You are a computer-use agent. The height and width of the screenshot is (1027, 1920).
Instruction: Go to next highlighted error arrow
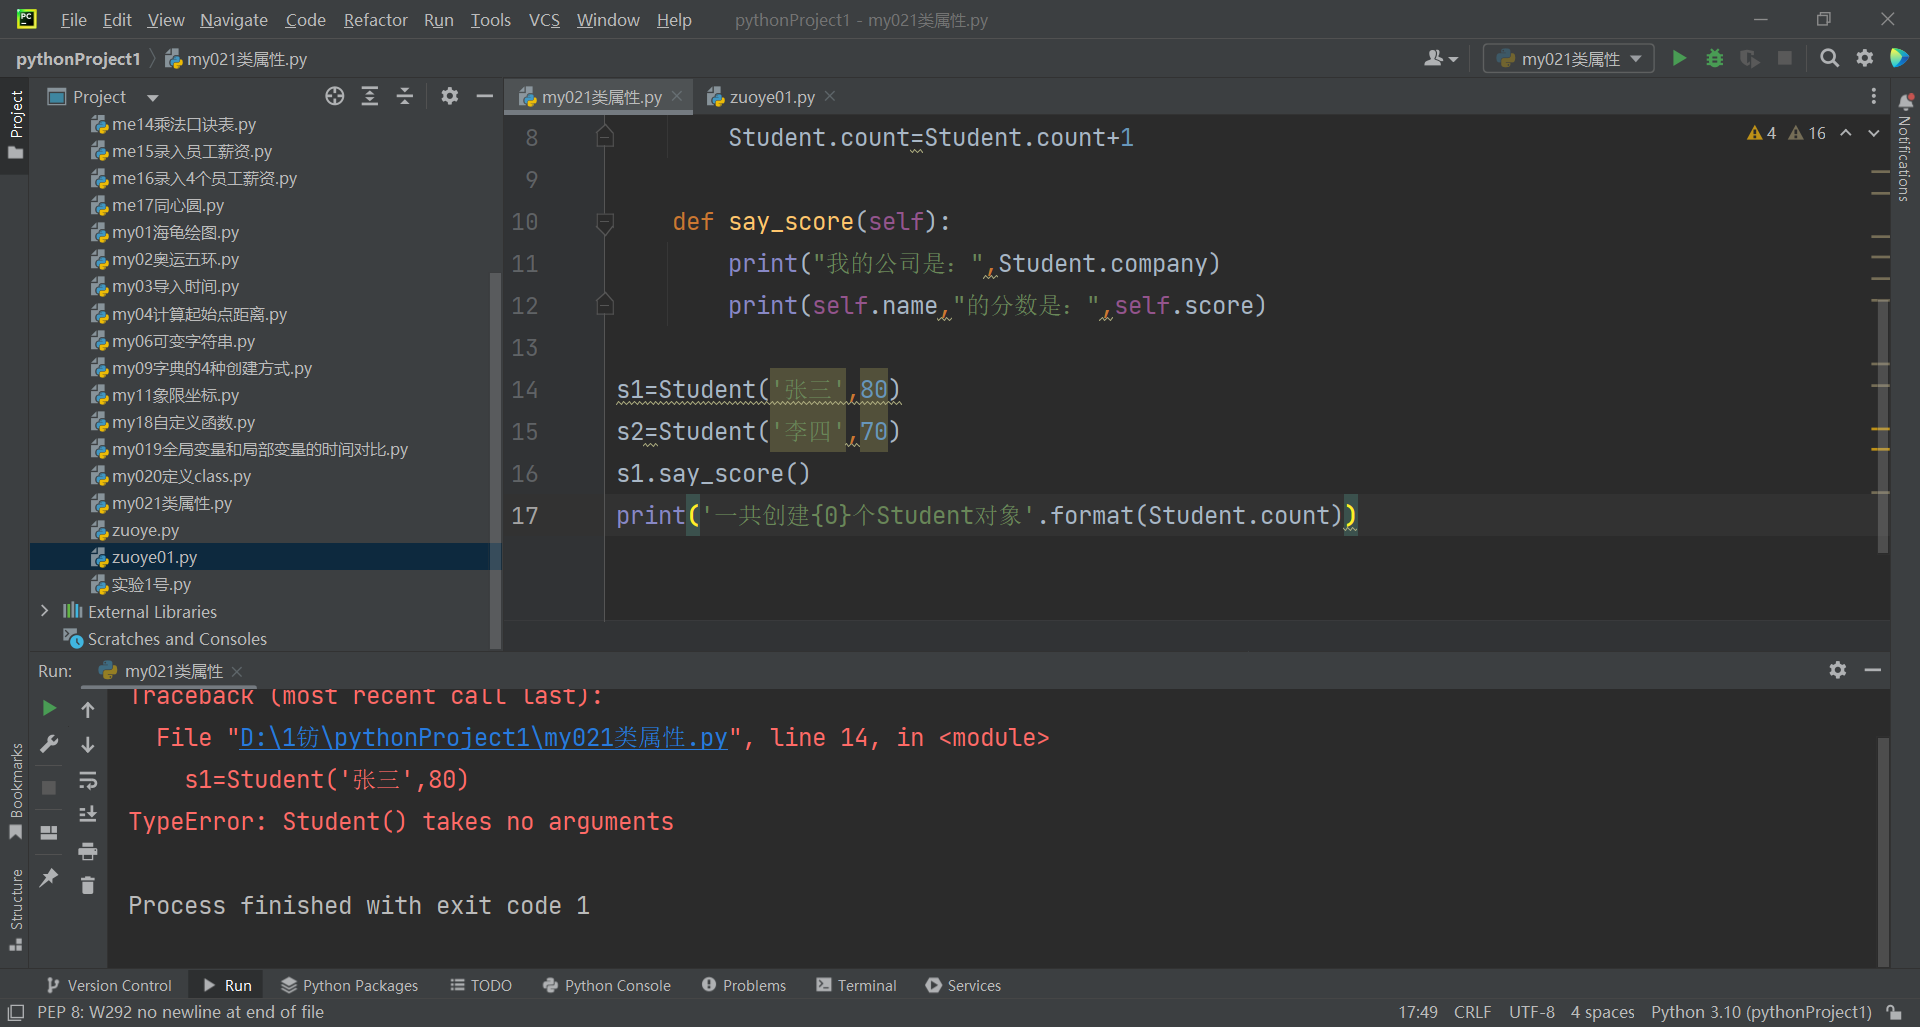(x=1874, y=133)
